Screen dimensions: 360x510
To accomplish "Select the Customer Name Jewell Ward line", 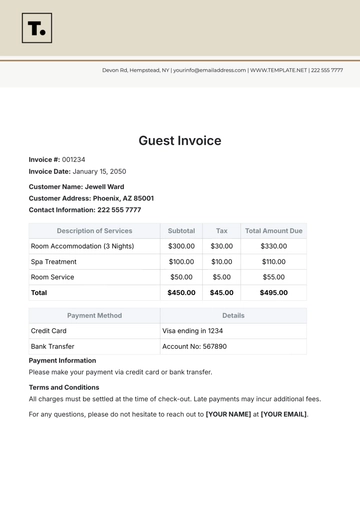I will click(76, 187).
